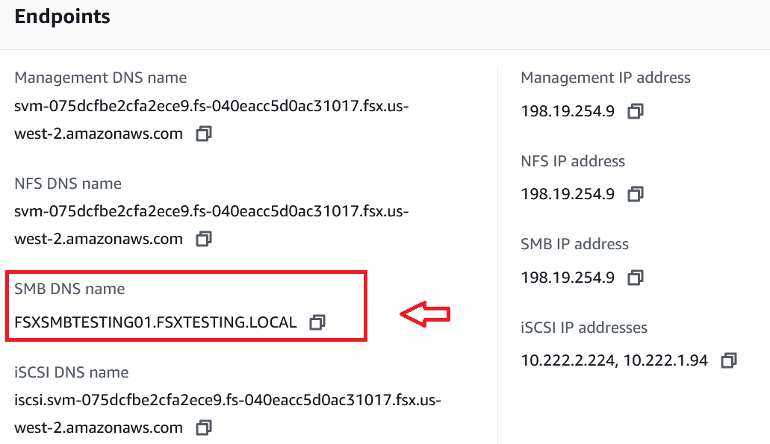Copy the SMB IP address

(x=635, y=277)
